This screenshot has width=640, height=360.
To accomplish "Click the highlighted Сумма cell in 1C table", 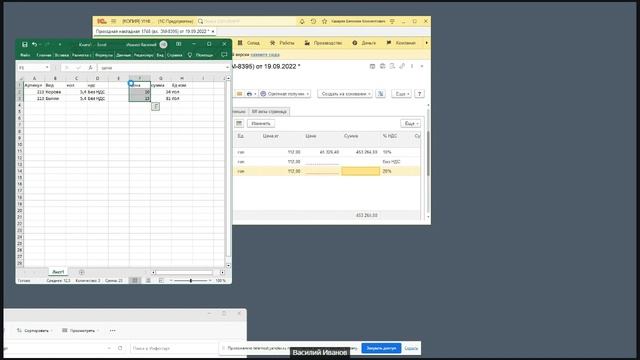I will click(360, 171).
